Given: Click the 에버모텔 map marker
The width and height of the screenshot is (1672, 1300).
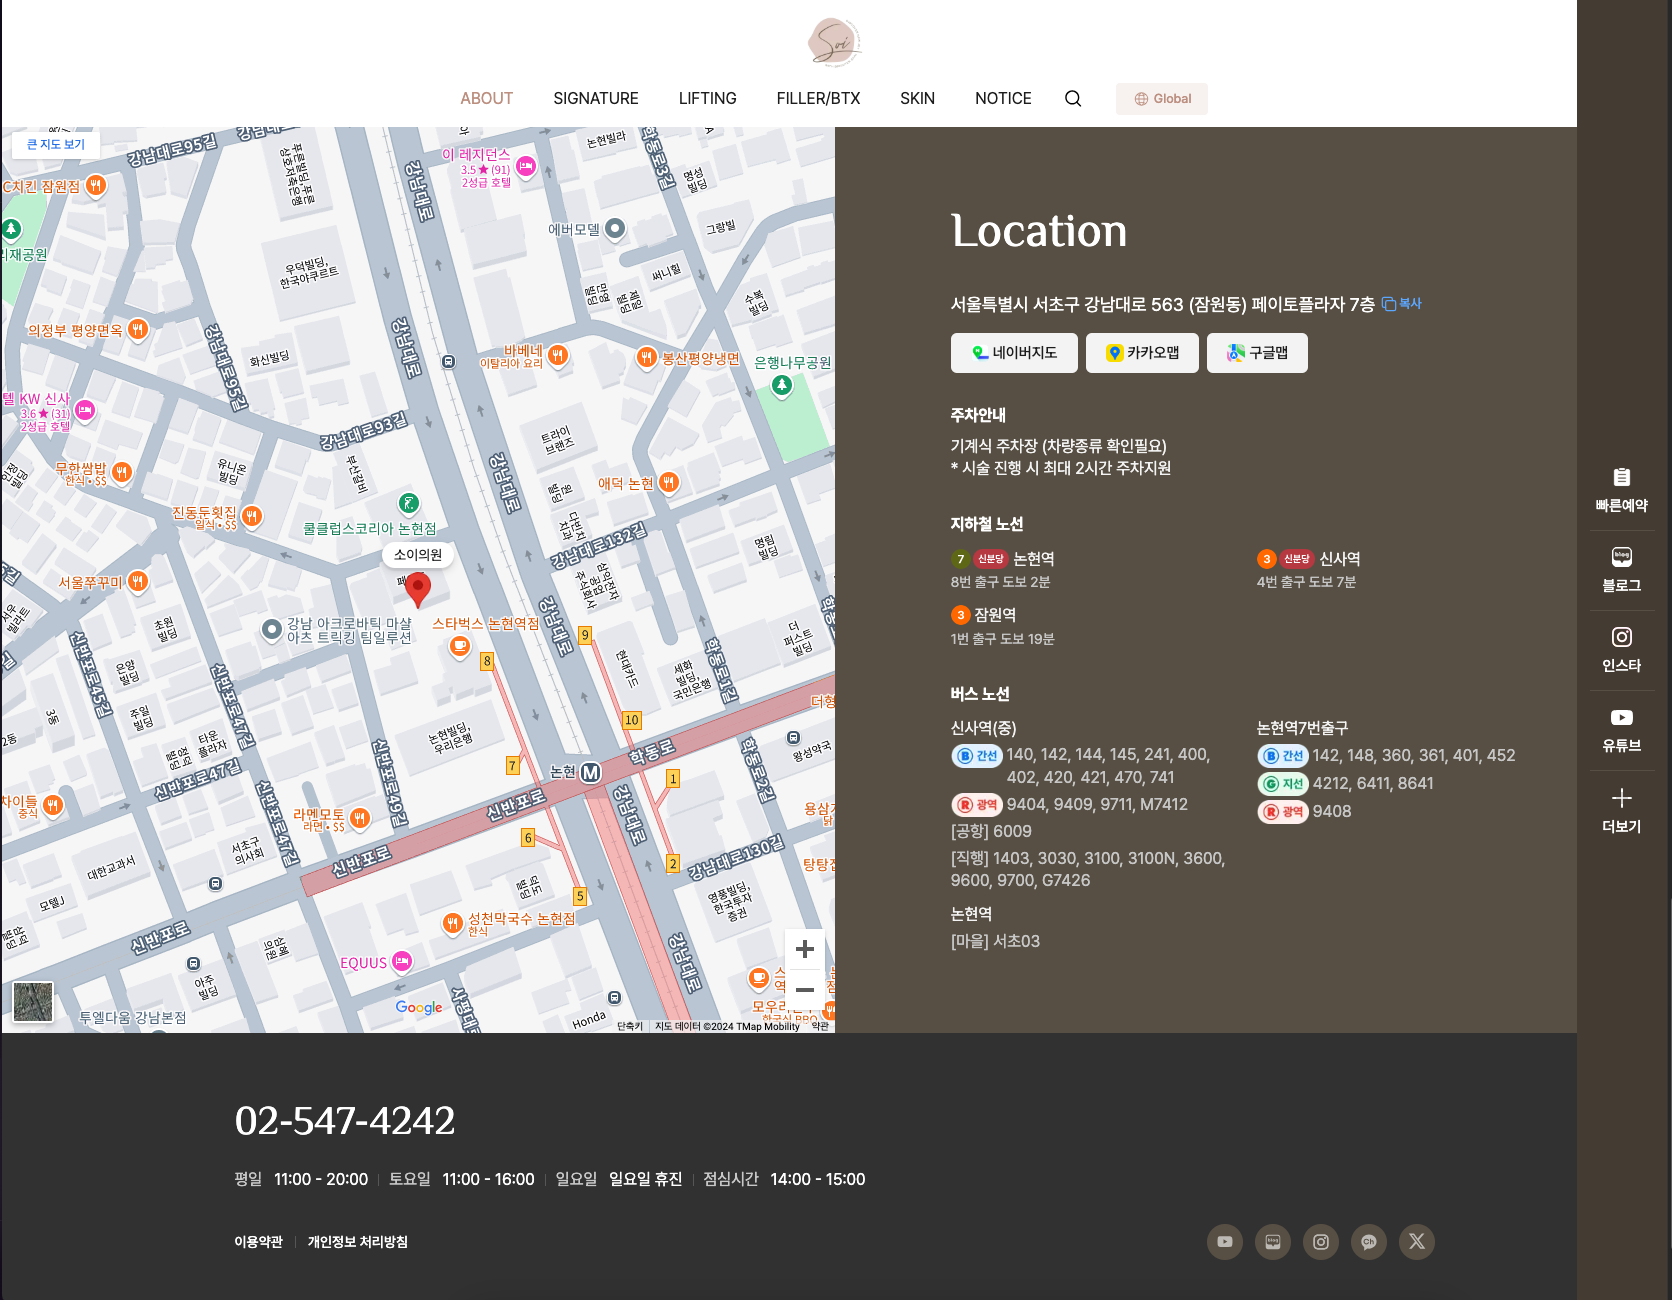Looking at the screenshot, I should tap(615, 229).
